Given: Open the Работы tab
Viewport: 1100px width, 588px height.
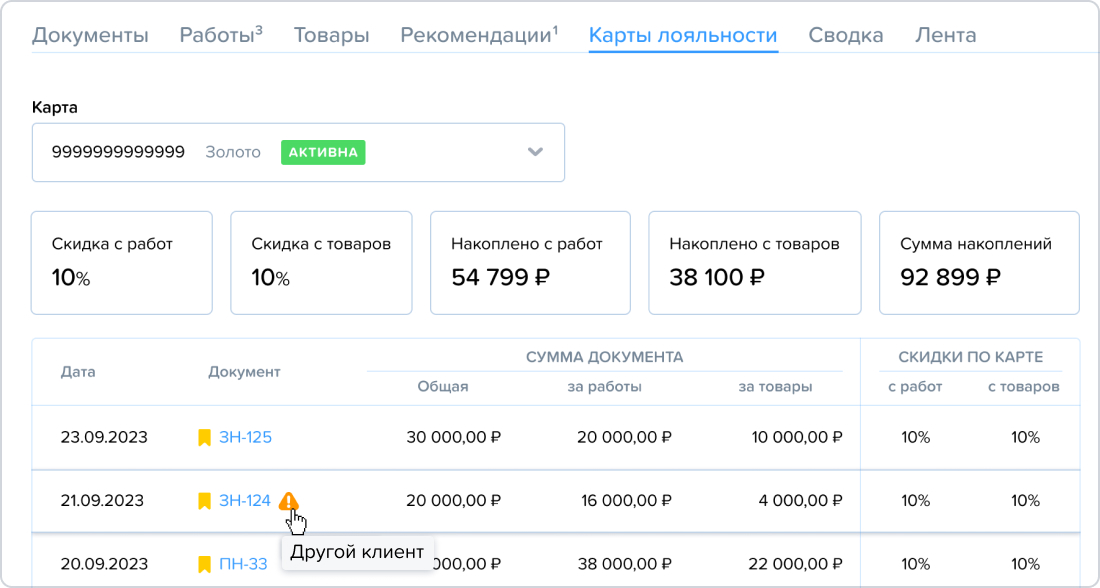Looking at the screenshot, I should [221, 35].
